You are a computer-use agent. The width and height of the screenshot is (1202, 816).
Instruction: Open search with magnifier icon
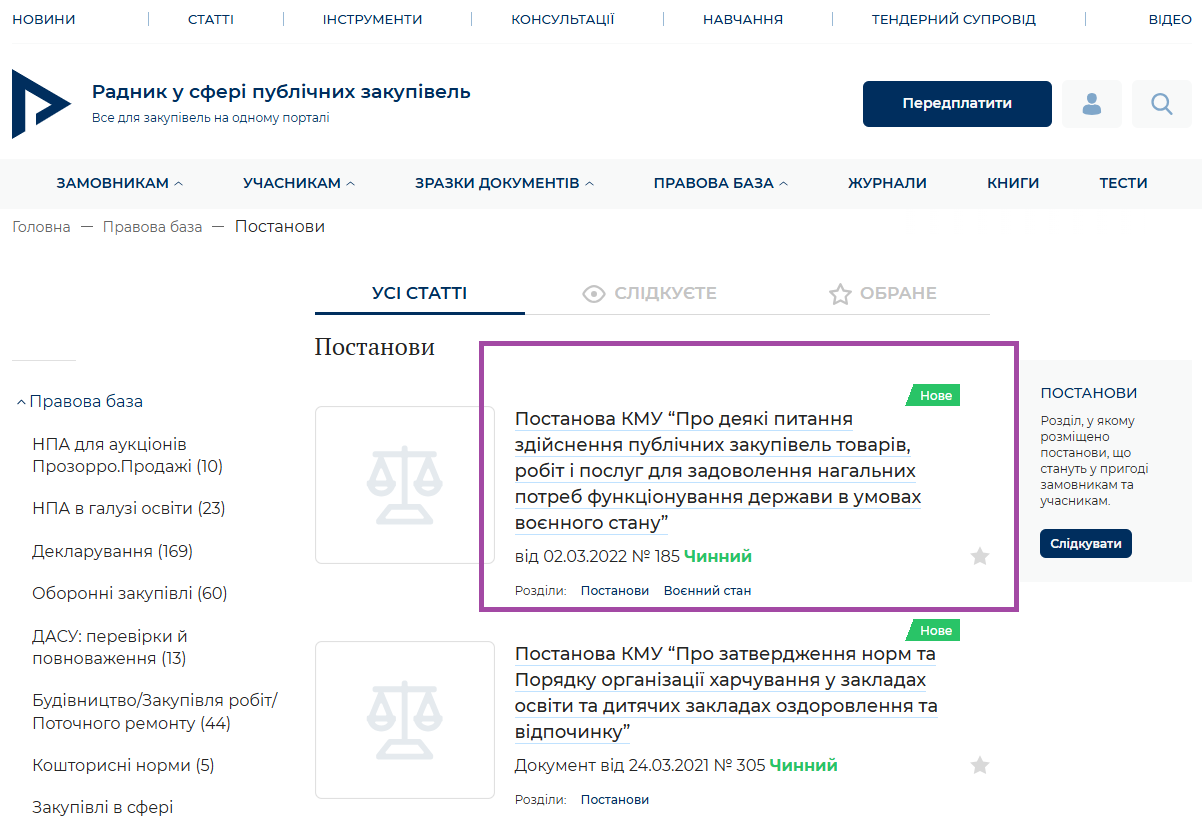pyautogui.click(x=1161, y=104)
